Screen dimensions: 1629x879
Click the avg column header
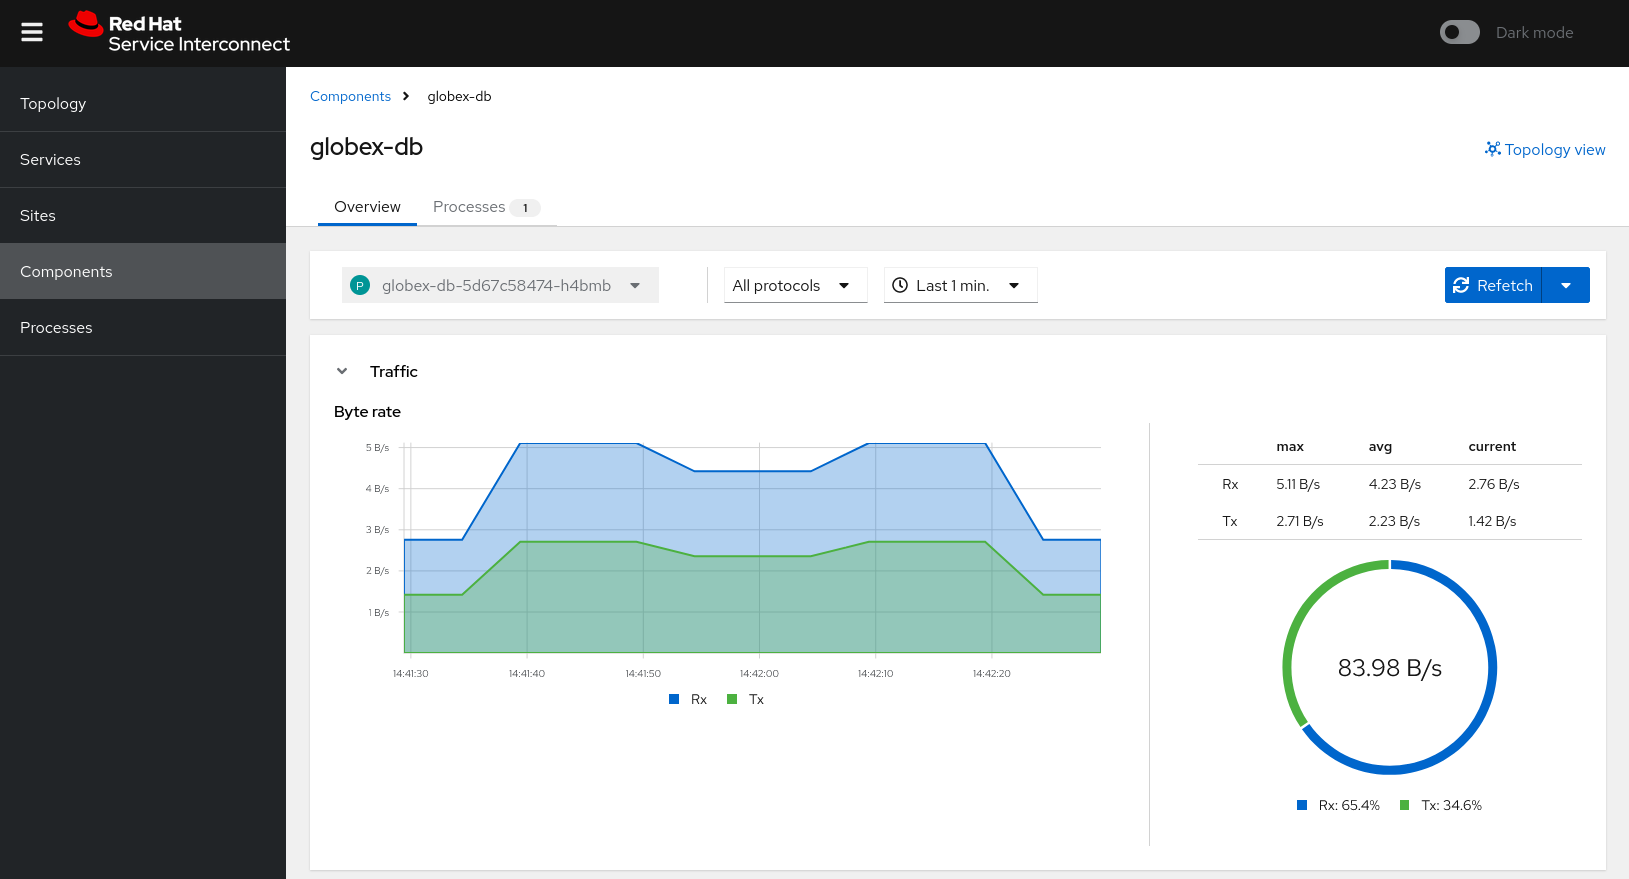click(1380, 447)
